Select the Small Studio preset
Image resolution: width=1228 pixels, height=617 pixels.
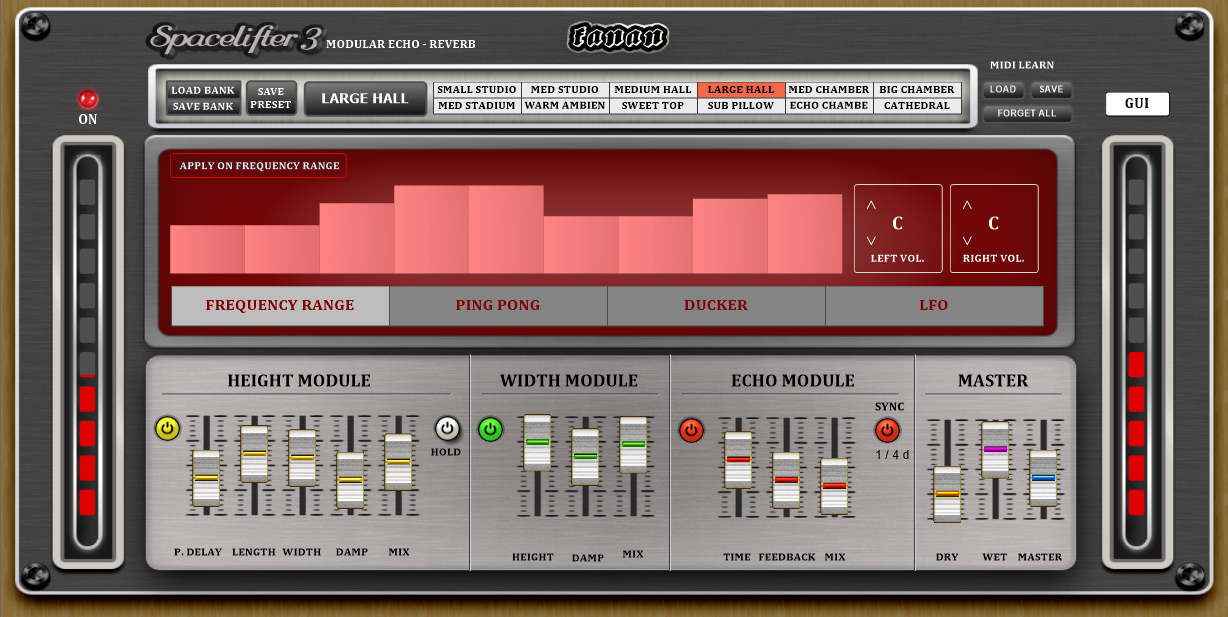pos(477,90)
